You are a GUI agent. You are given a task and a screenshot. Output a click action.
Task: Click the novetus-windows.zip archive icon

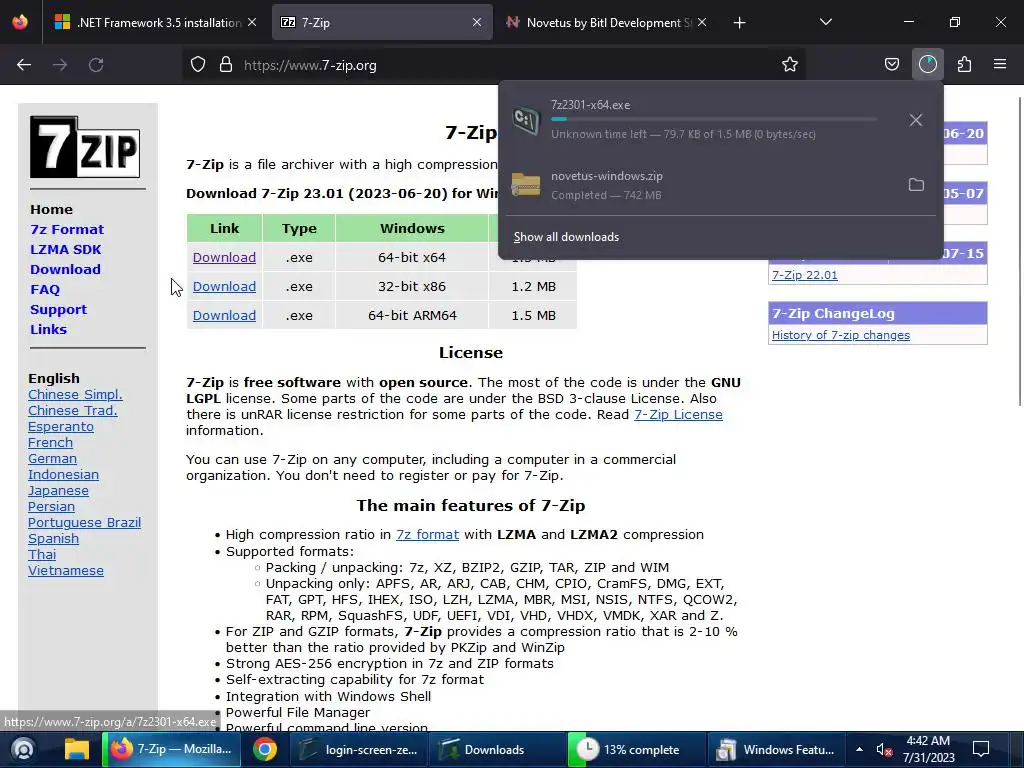click(526, 185)
